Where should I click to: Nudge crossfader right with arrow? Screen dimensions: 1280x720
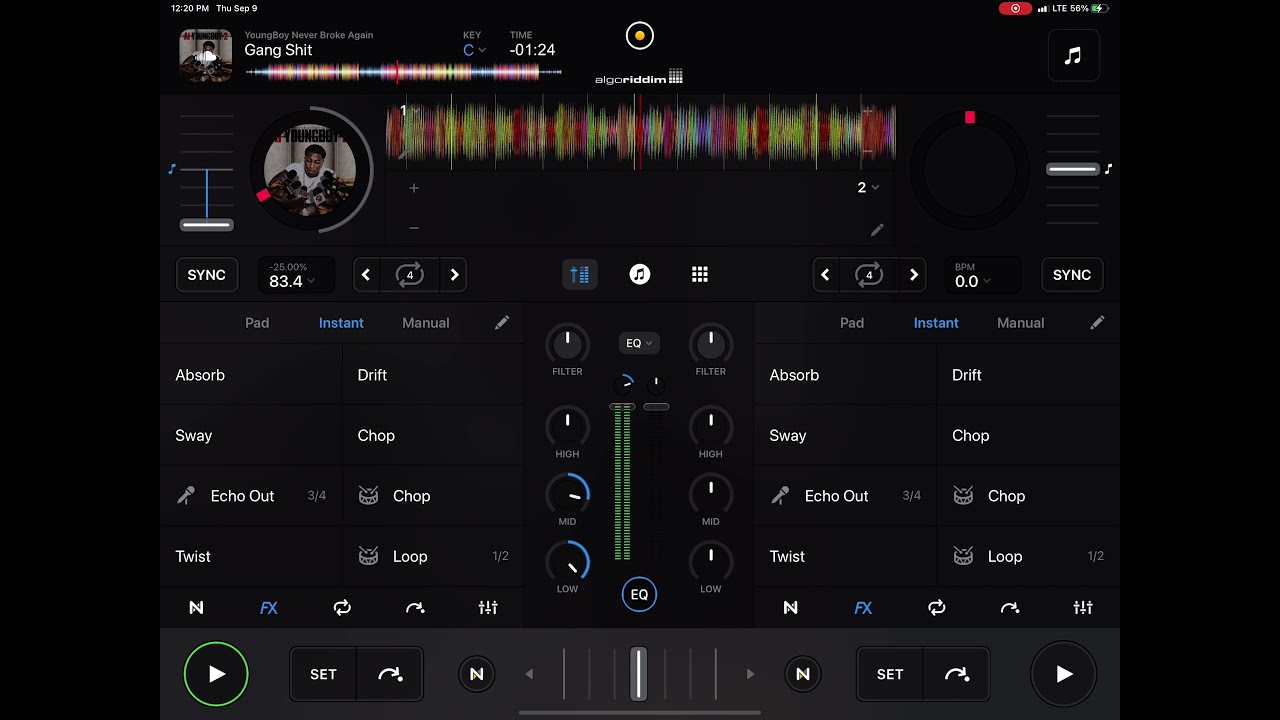click(x=750, y=674)
